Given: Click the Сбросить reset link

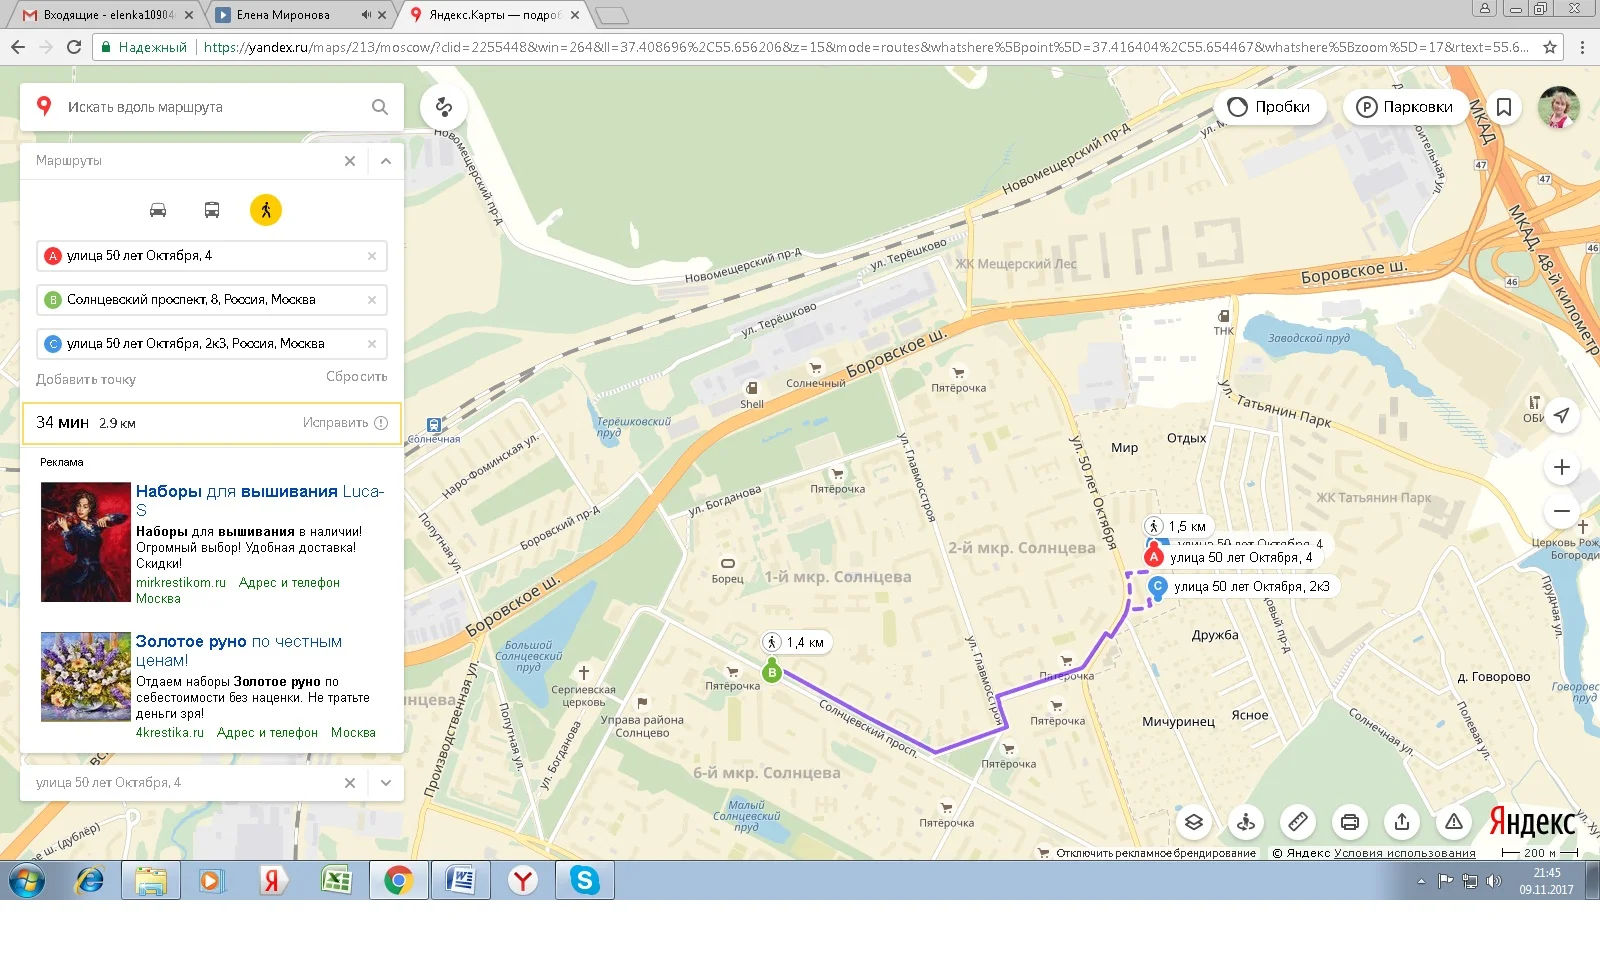Looking at the screenshot, I should click(x=357, y=377).
